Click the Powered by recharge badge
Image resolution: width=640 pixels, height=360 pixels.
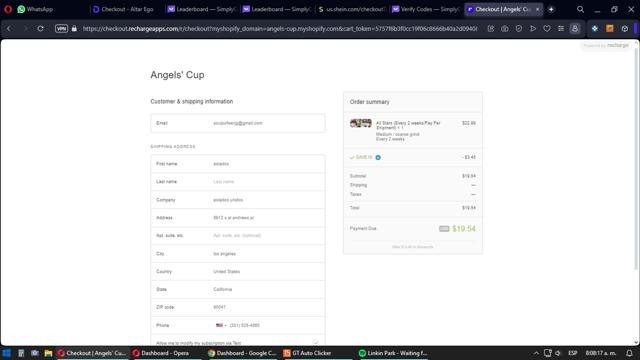click(x=607, y=45)
